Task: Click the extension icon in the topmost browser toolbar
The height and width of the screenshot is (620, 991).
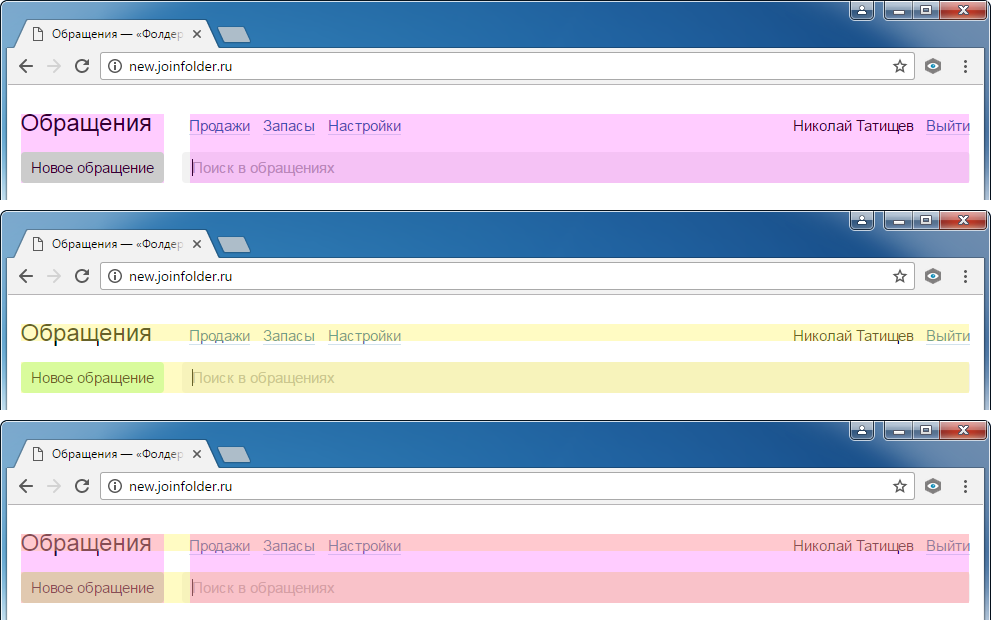Action: pos(933,66)
